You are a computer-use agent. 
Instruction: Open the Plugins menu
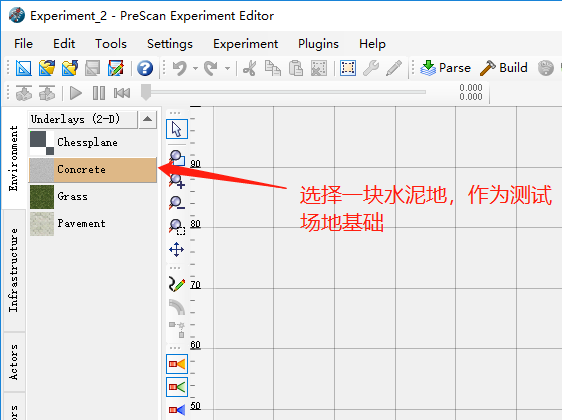(318, 44)
